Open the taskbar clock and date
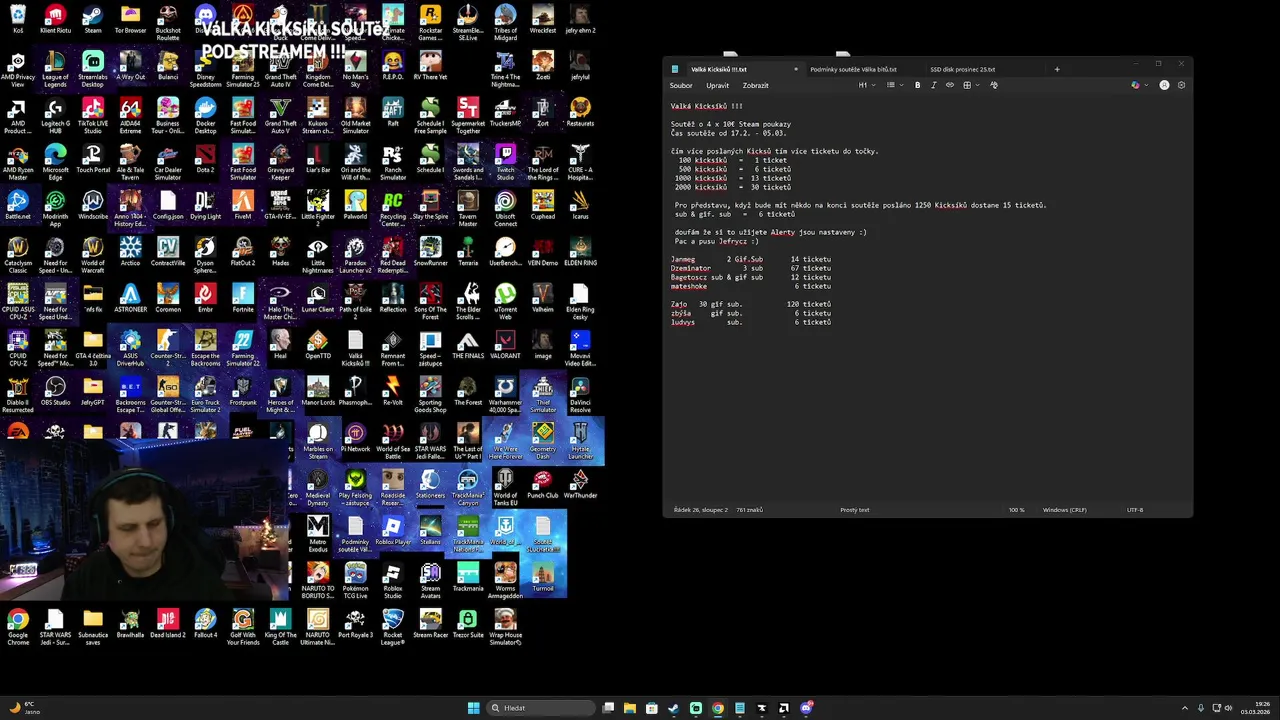 coord(1255,708)
